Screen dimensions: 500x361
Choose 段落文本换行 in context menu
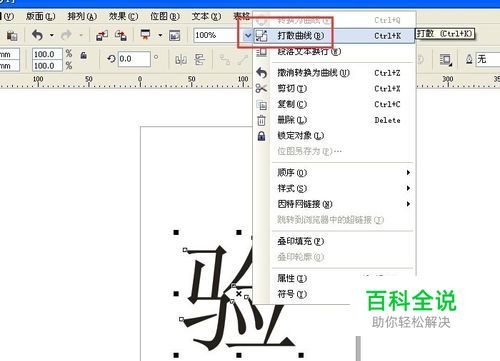[x=334, y=52]
